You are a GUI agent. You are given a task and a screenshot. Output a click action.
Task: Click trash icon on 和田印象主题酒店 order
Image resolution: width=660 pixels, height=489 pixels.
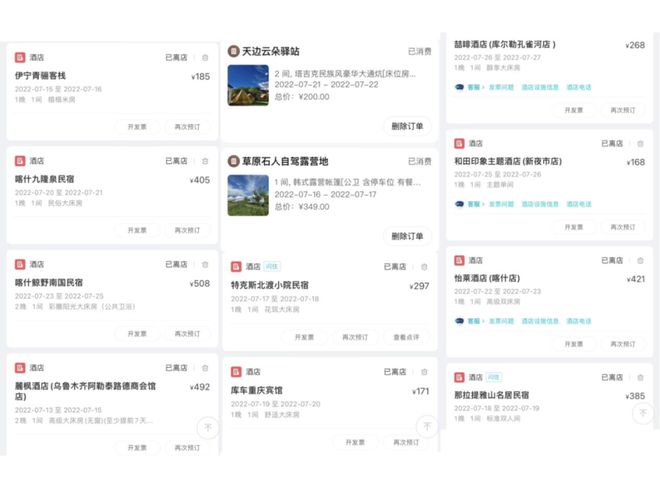(x=640, y=144)
